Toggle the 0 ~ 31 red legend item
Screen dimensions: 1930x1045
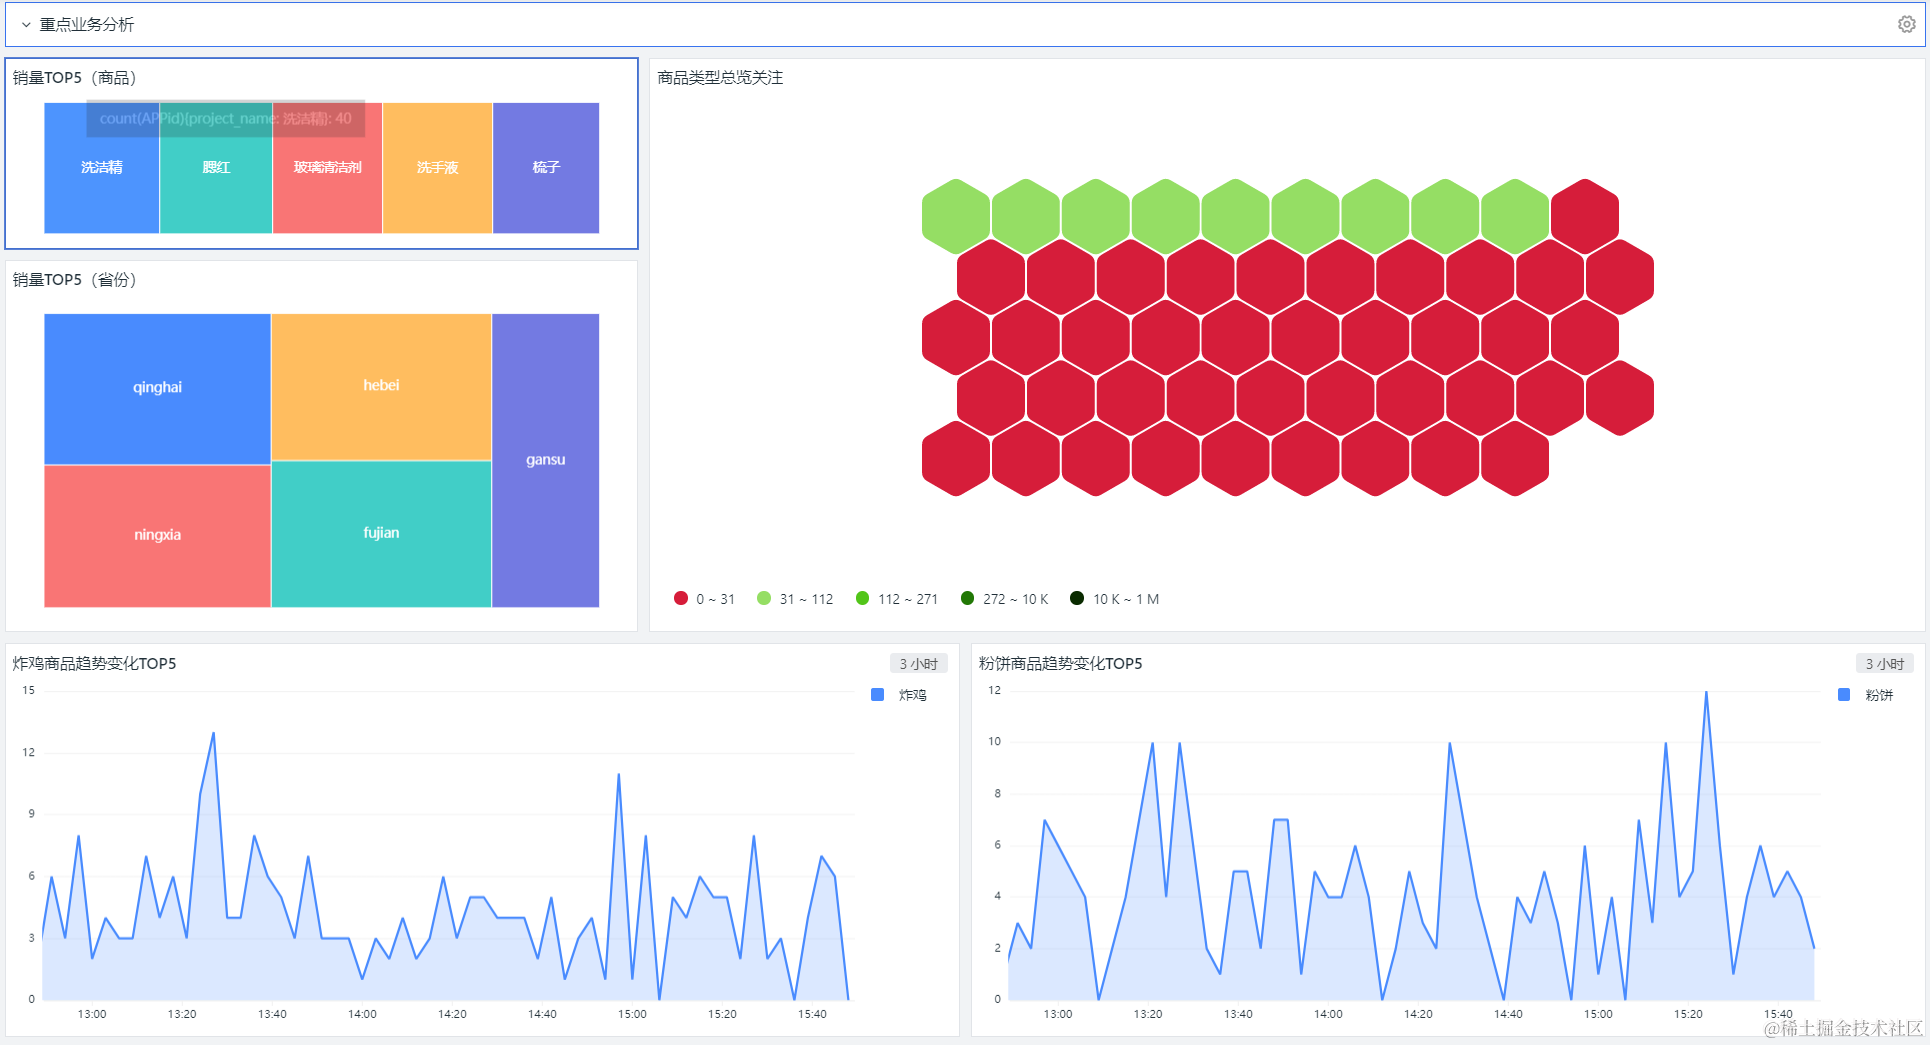705,599
